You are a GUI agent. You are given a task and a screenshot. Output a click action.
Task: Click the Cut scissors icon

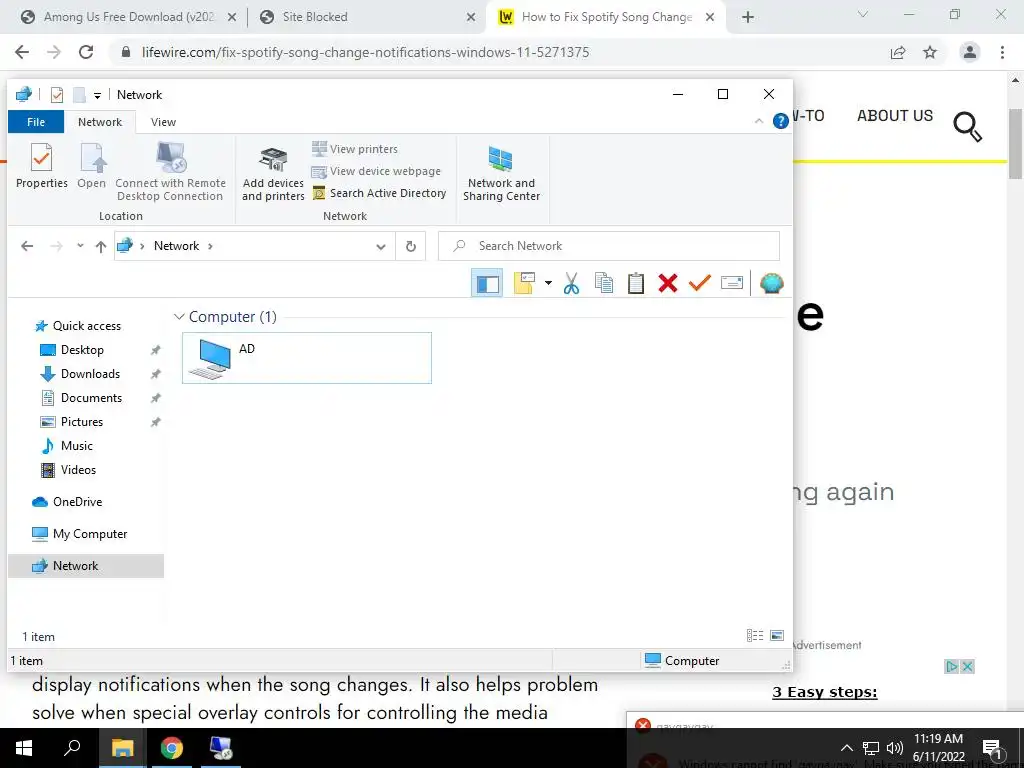click(x=571, y=283)
